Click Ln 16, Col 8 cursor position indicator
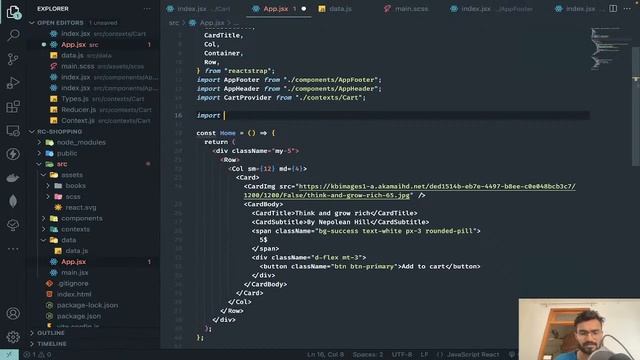The height and width of the screenshot is (360, 640). point(325,355)
